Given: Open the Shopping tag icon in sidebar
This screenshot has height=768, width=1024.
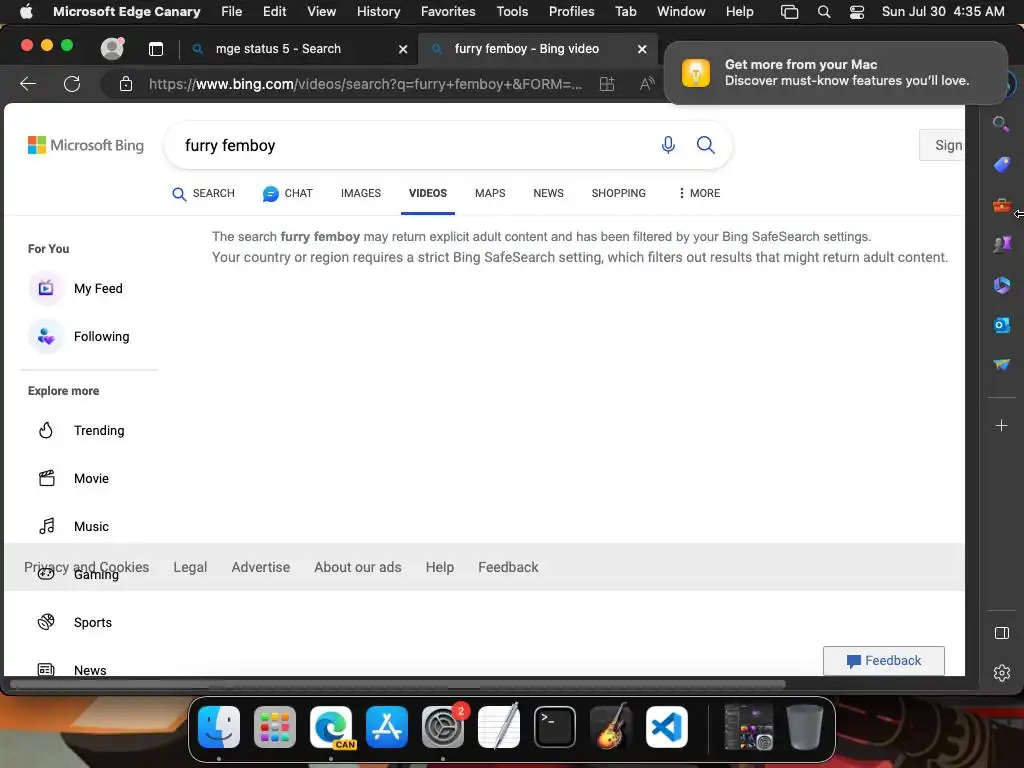Looking at the screenshot, I should coord(1001,165).
